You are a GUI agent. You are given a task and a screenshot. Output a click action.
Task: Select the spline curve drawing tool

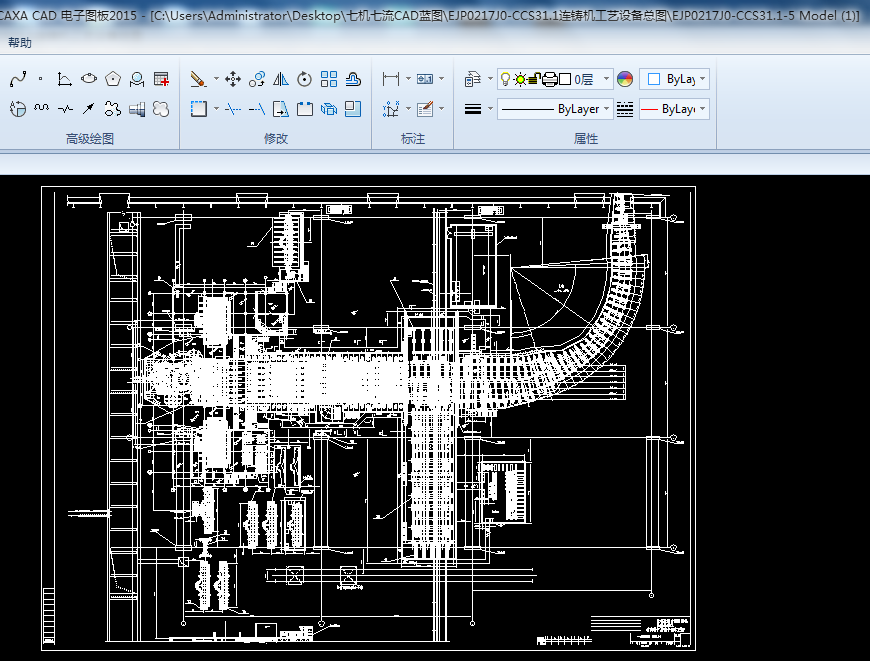tap(17, 78)
